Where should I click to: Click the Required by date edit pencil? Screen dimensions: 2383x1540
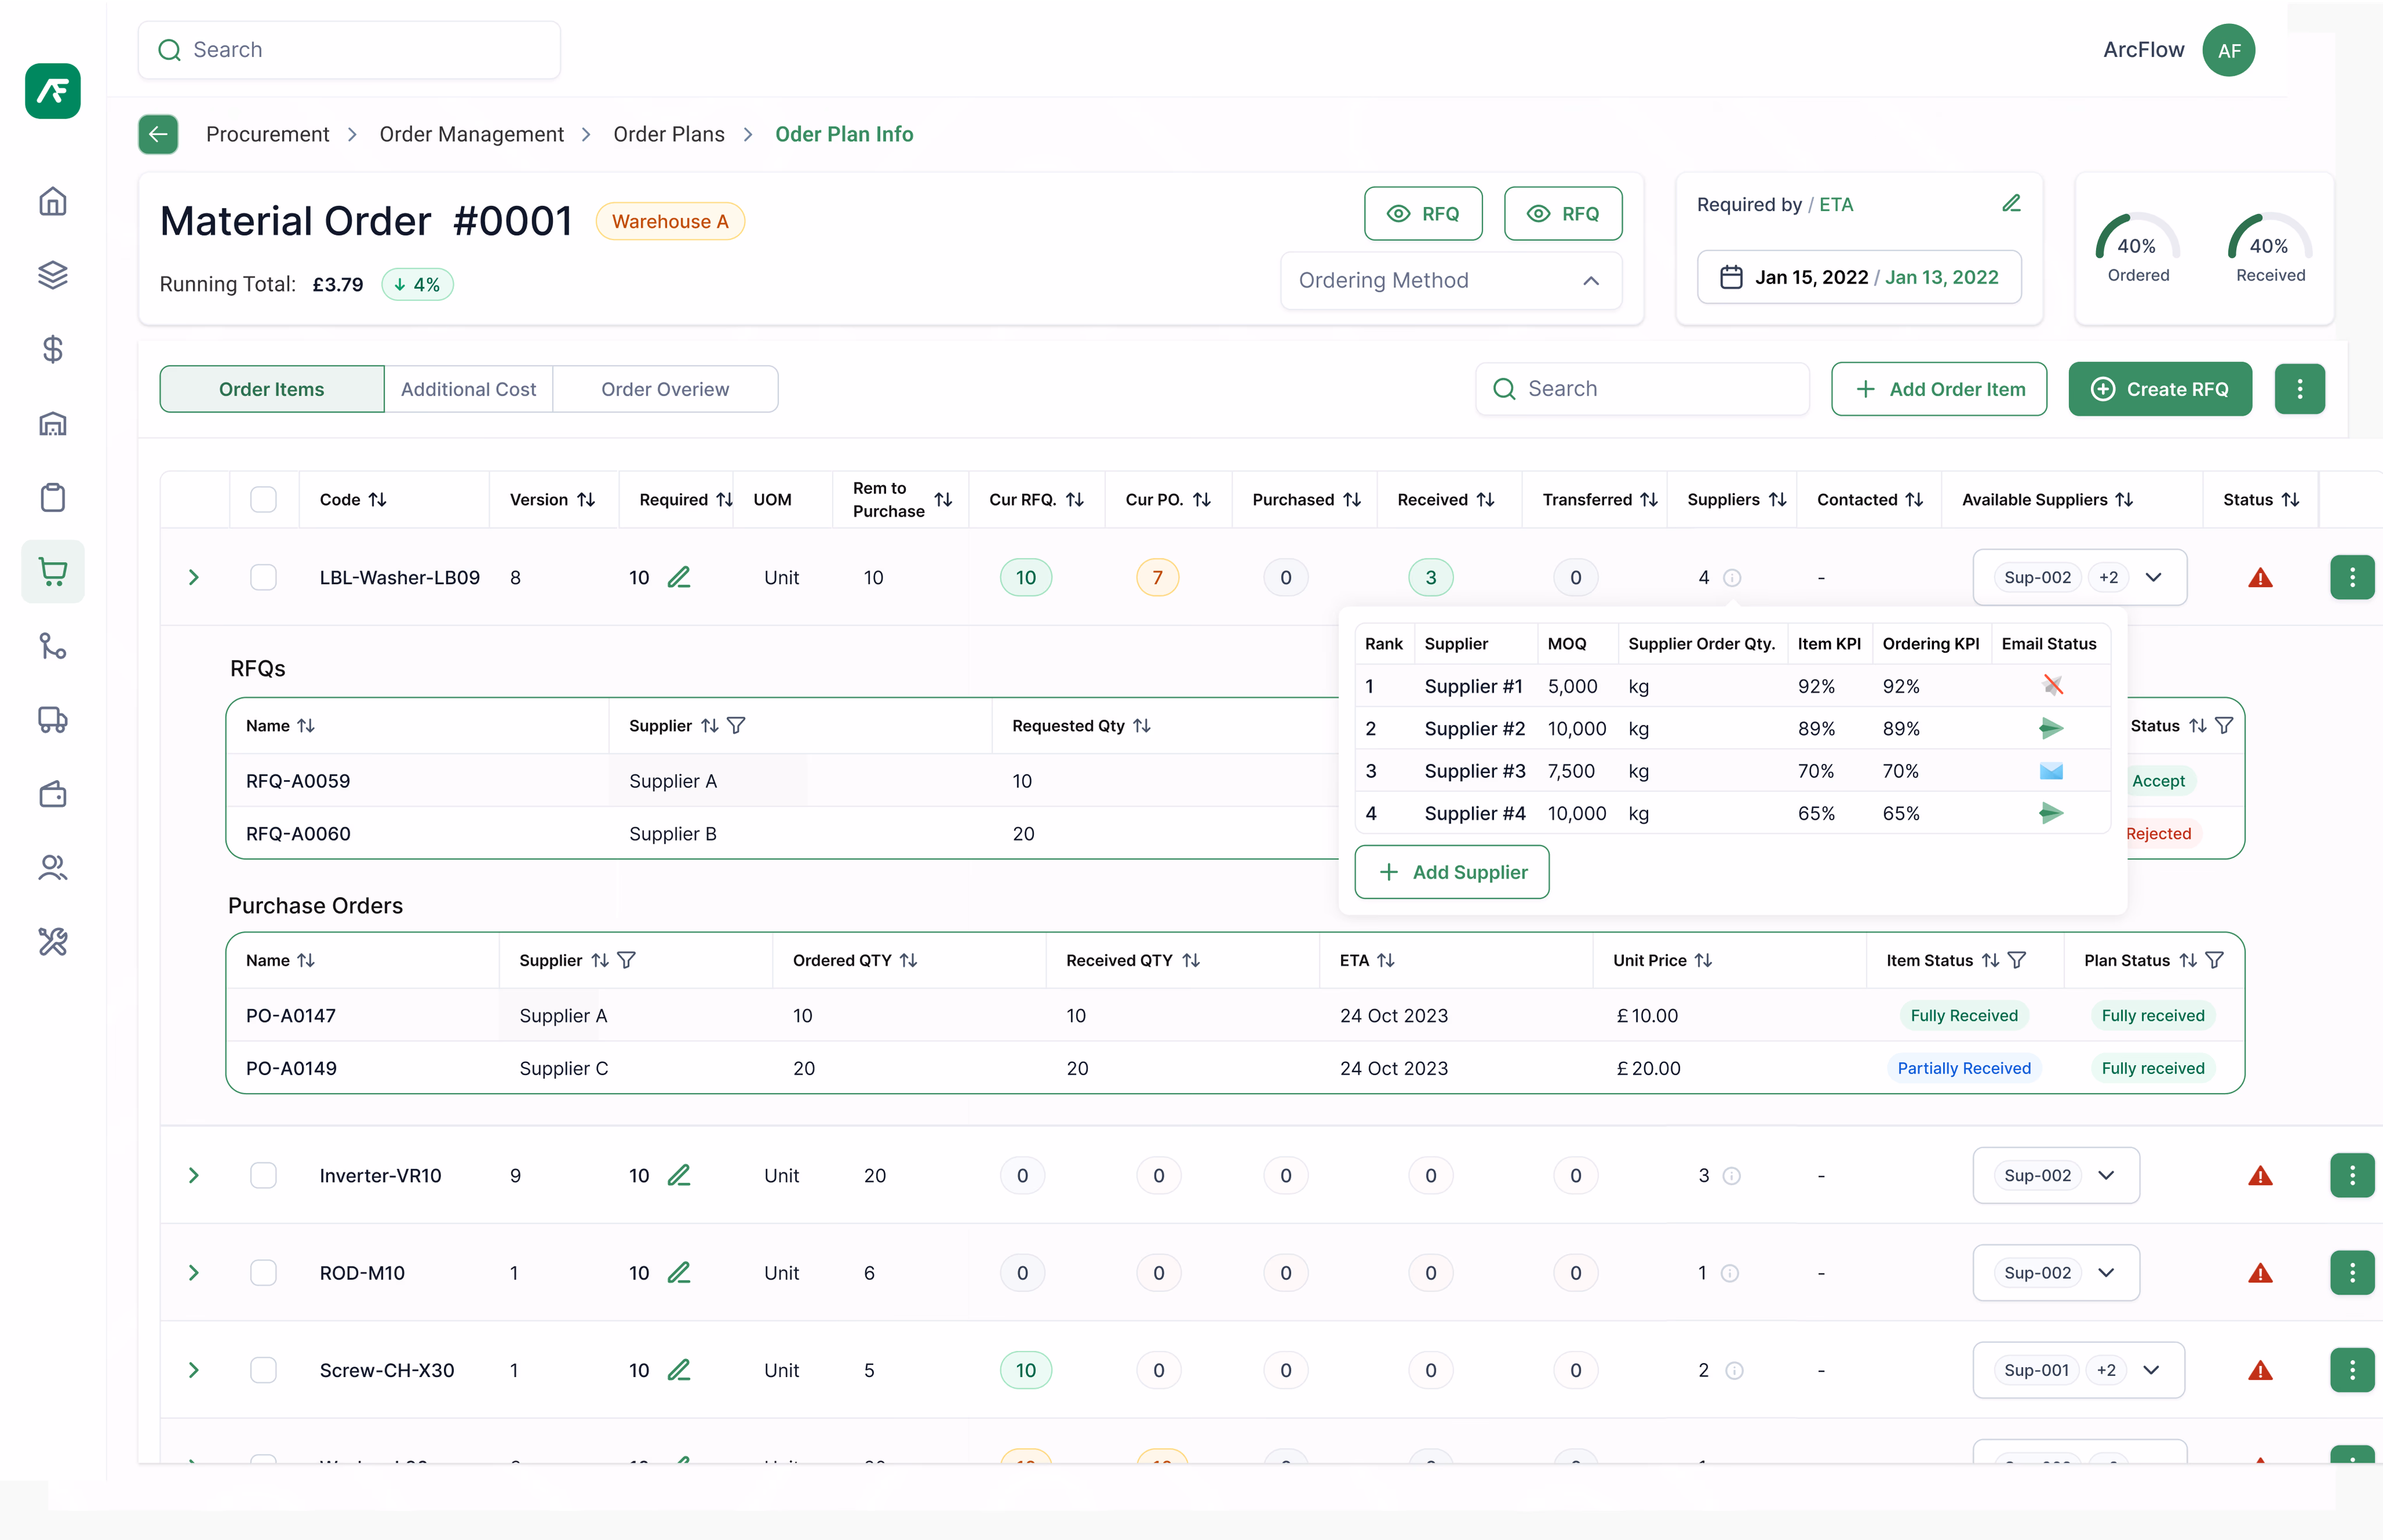2012,204
